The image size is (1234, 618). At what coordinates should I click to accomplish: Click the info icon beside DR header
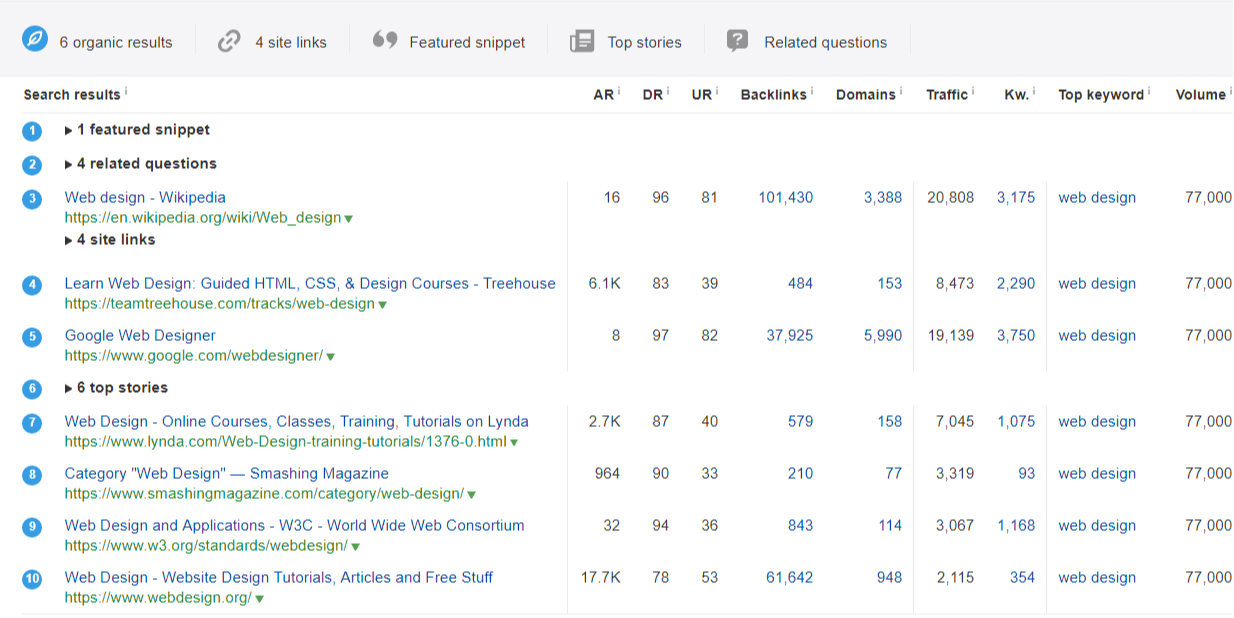click(x=667, y=89)
